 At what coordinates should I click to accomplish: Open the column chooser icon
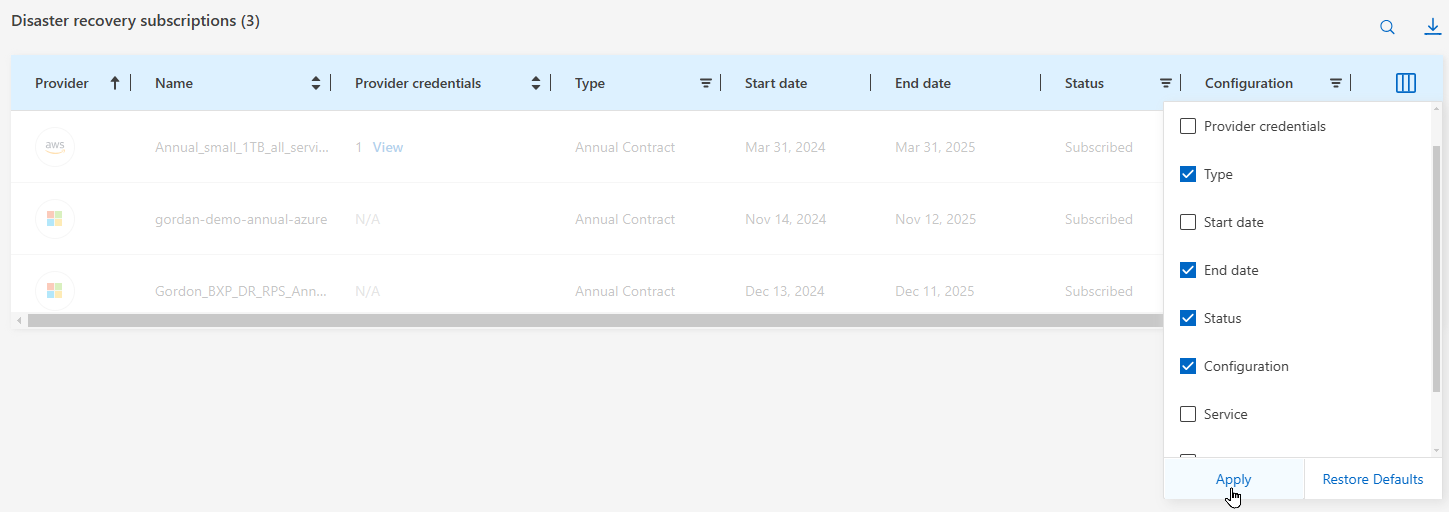(x=1405, y=83)
